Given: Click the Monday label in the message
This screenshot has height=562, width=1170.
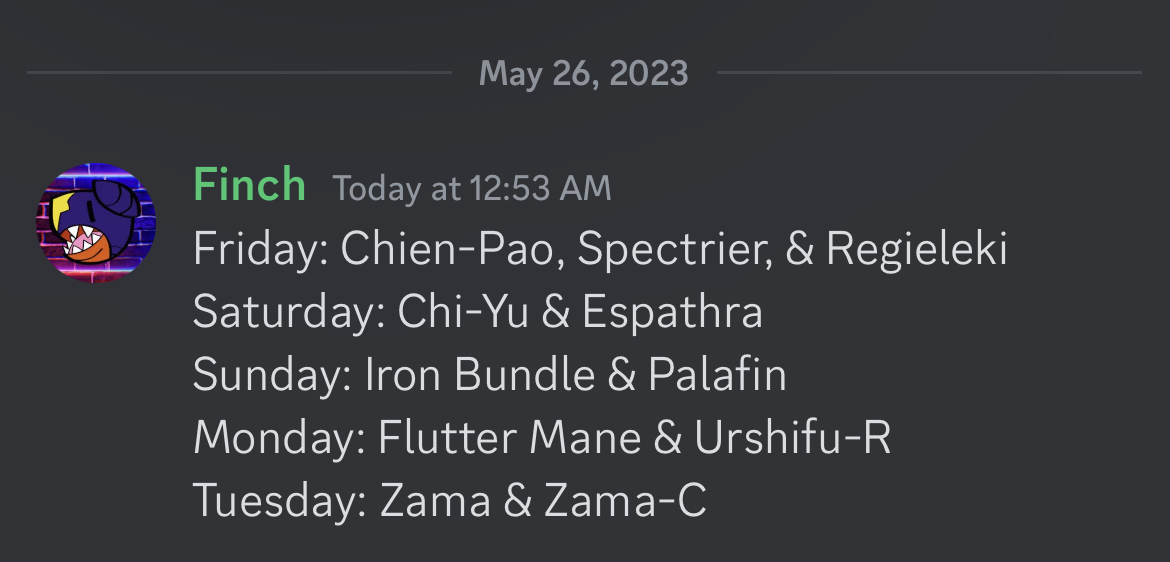Looking at the screenshot, I should pyautogui.click(x=278, y=438).
